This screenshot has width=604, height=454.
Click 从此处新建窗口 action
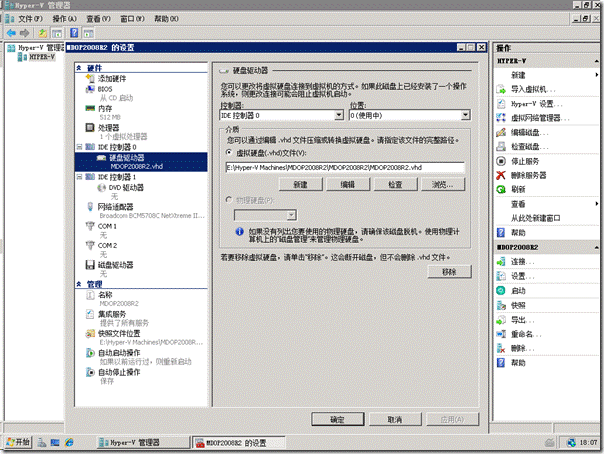tap(535, 218)
